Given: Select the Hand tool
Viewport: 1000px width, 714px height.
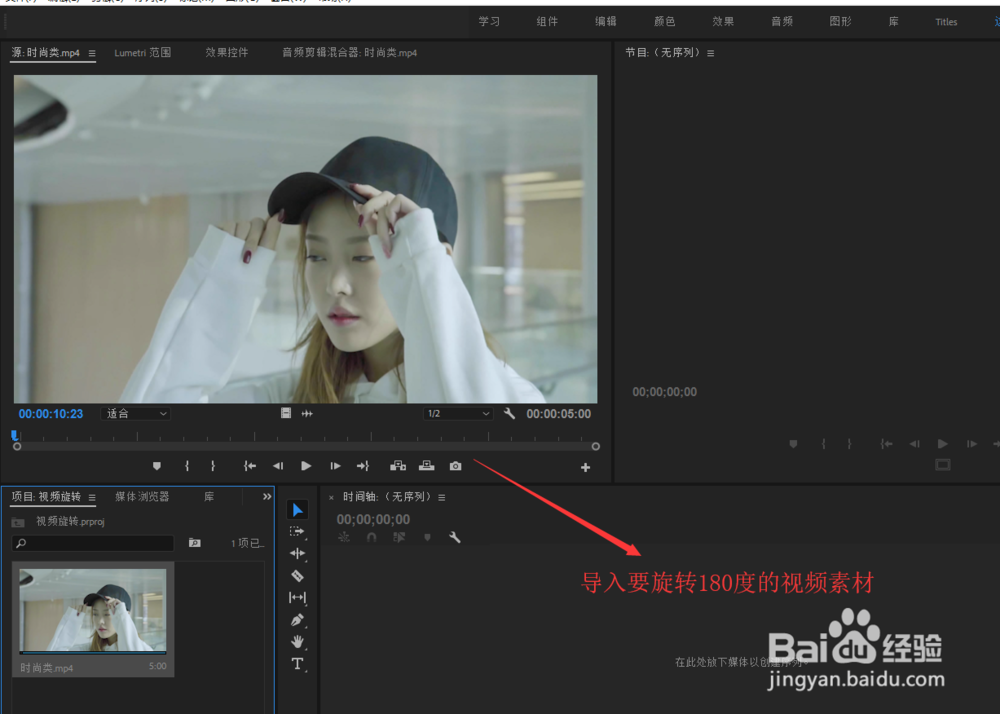Looking at the screenshot, I should click(297, 641).
